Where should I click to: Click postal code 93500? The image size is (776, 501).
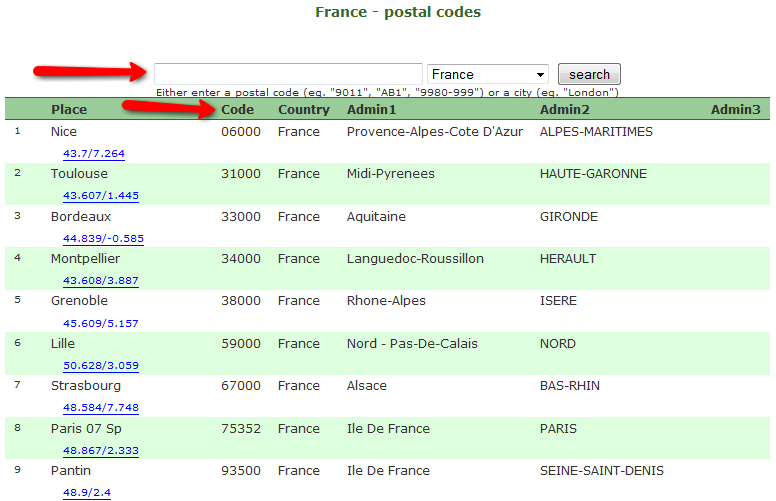(241, 471)
